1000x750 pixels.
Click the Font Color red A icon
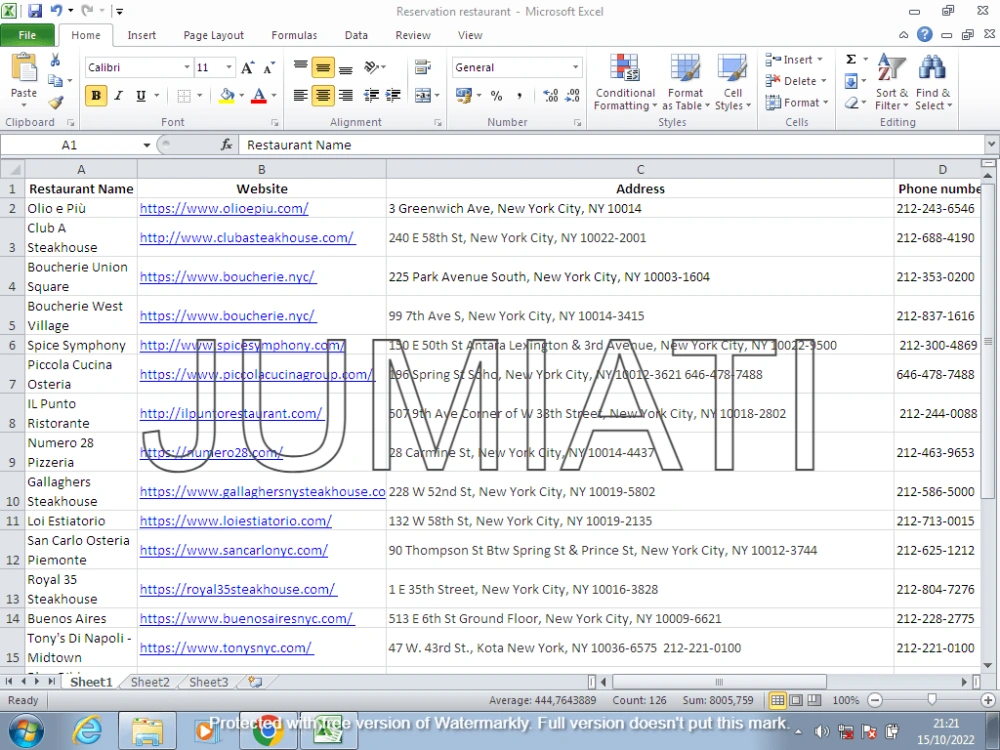click(x=258, y=96)
